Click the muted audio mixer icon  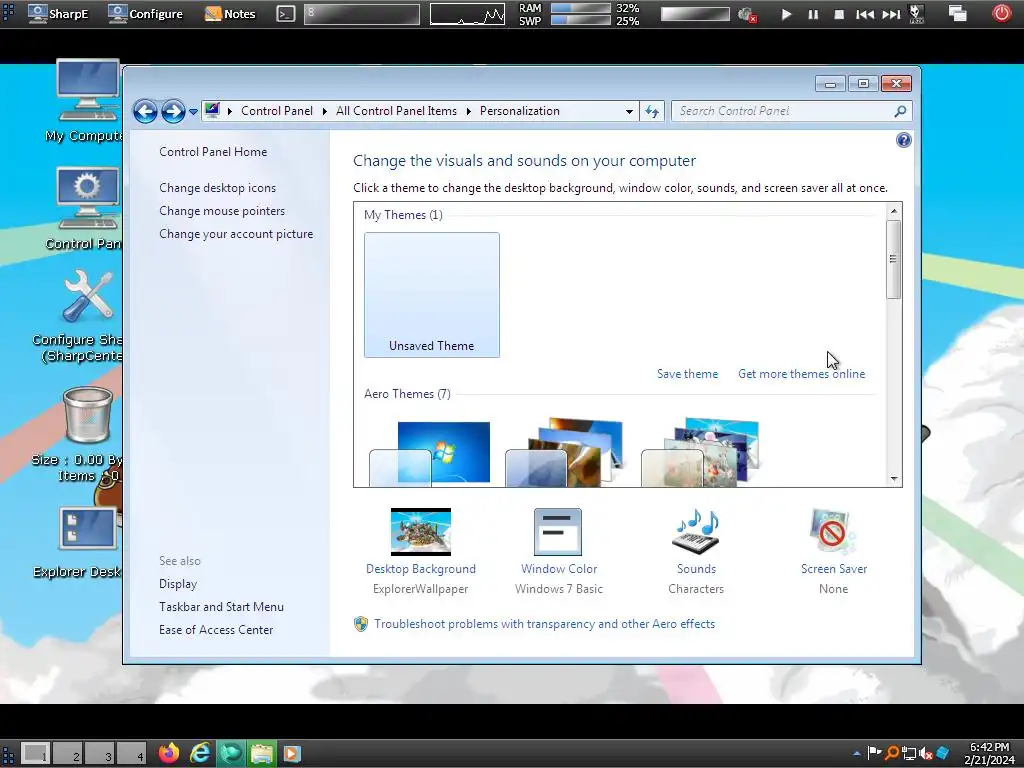(x=747, y=14)
